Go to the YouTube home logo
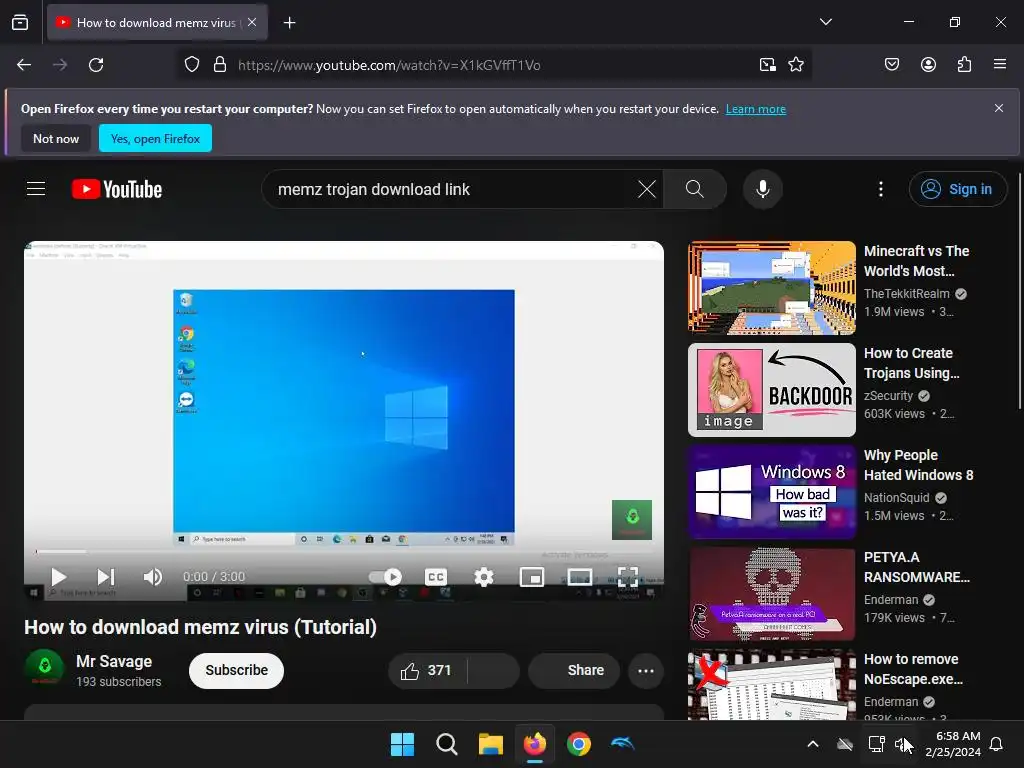Screen dimensions: 1024x768 coord(117,189)
